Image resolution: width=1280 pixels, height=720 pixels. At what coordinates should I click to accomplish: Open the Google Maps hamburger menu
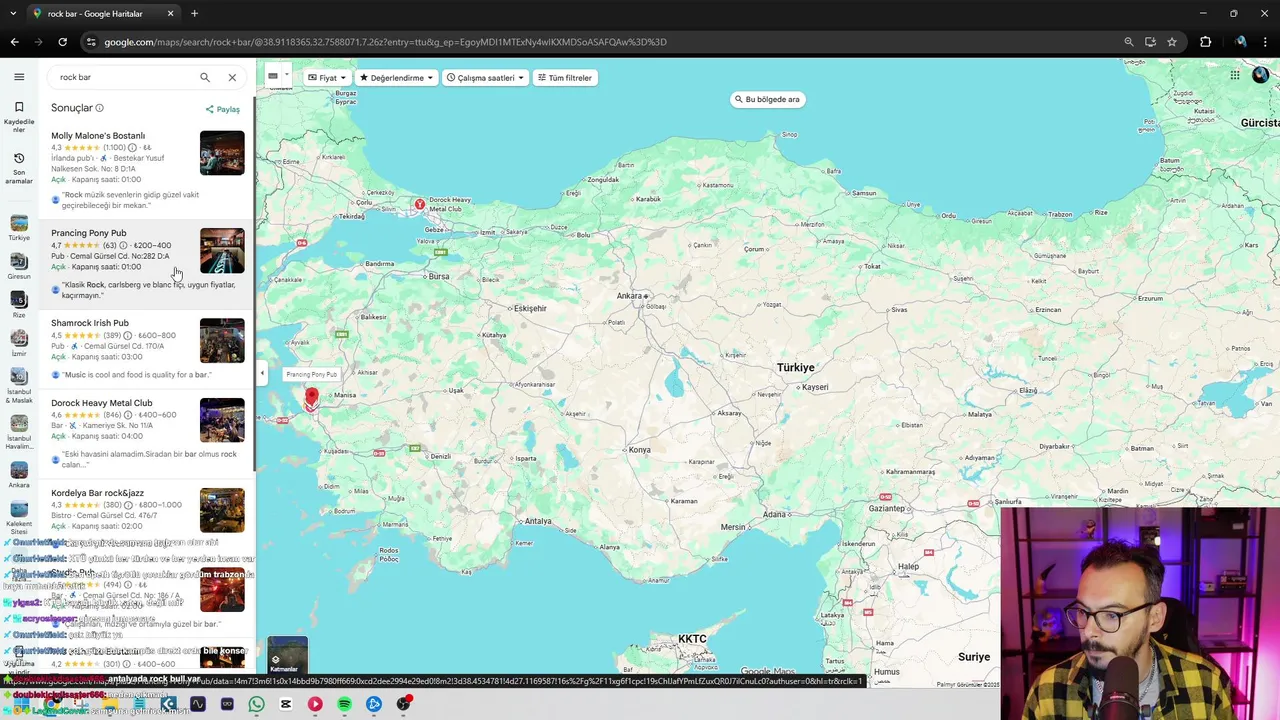pyautogui.click(x=19, y=77)
